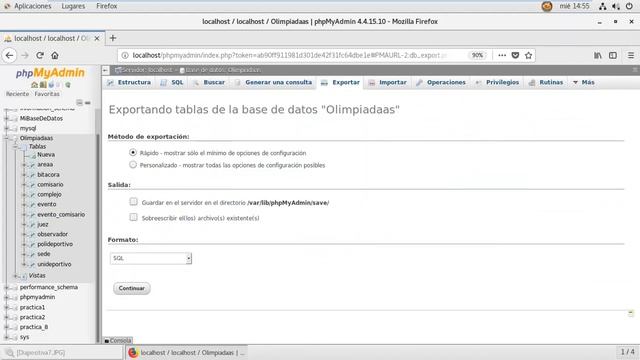Create Nueva table link

(x=46, y=155)
